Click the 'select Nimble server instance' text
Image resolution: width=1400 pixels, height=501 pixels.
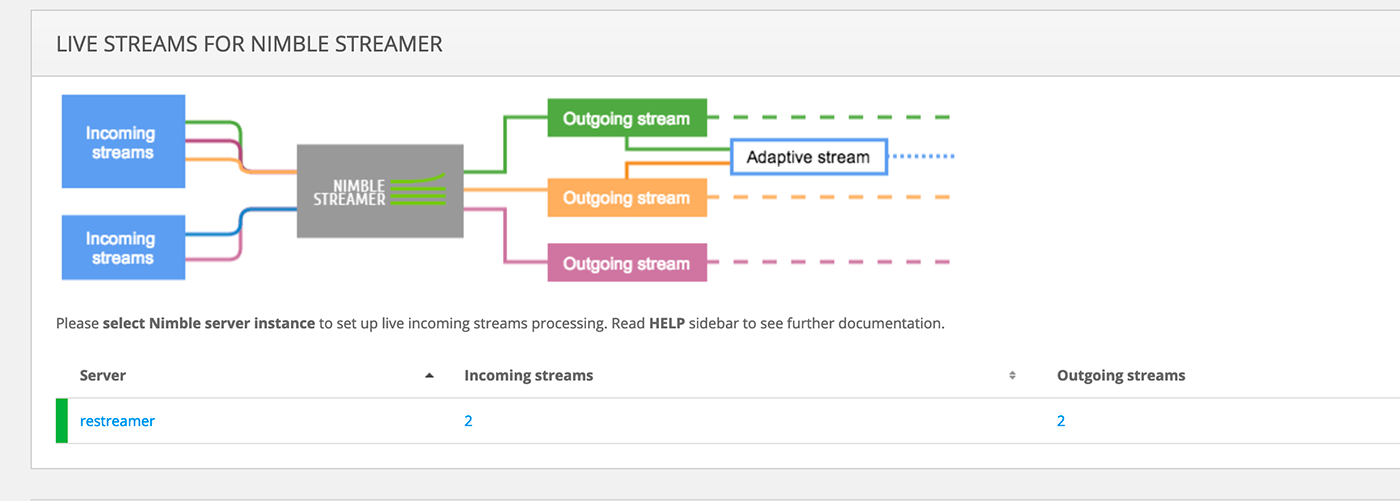[209, 324]
